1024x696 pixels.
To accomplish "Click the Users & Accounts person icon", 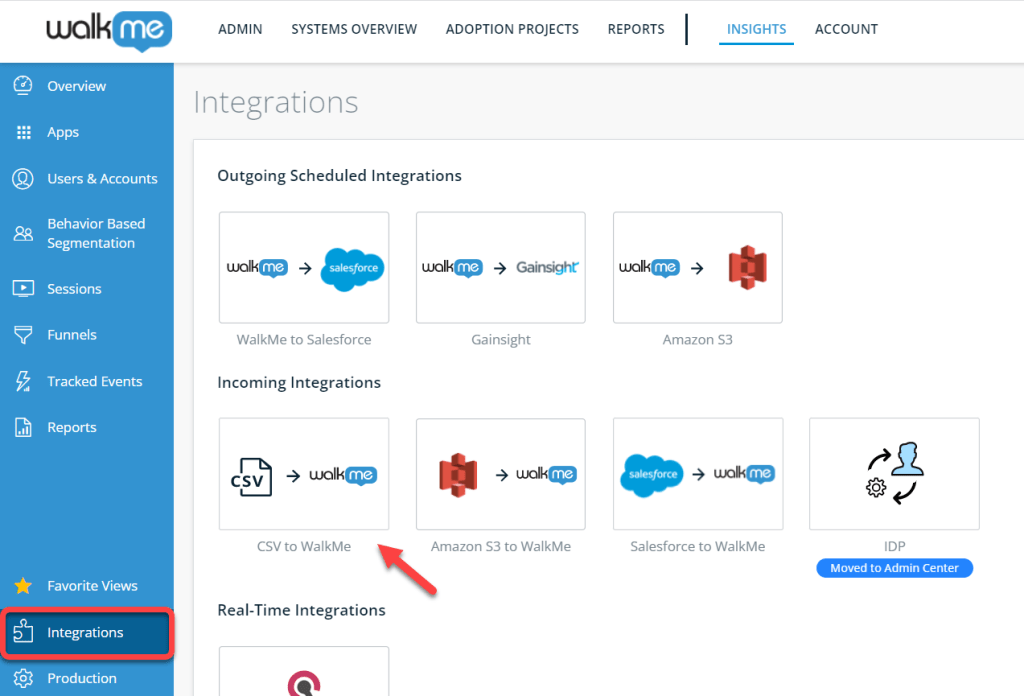I will tap(23, 179).
